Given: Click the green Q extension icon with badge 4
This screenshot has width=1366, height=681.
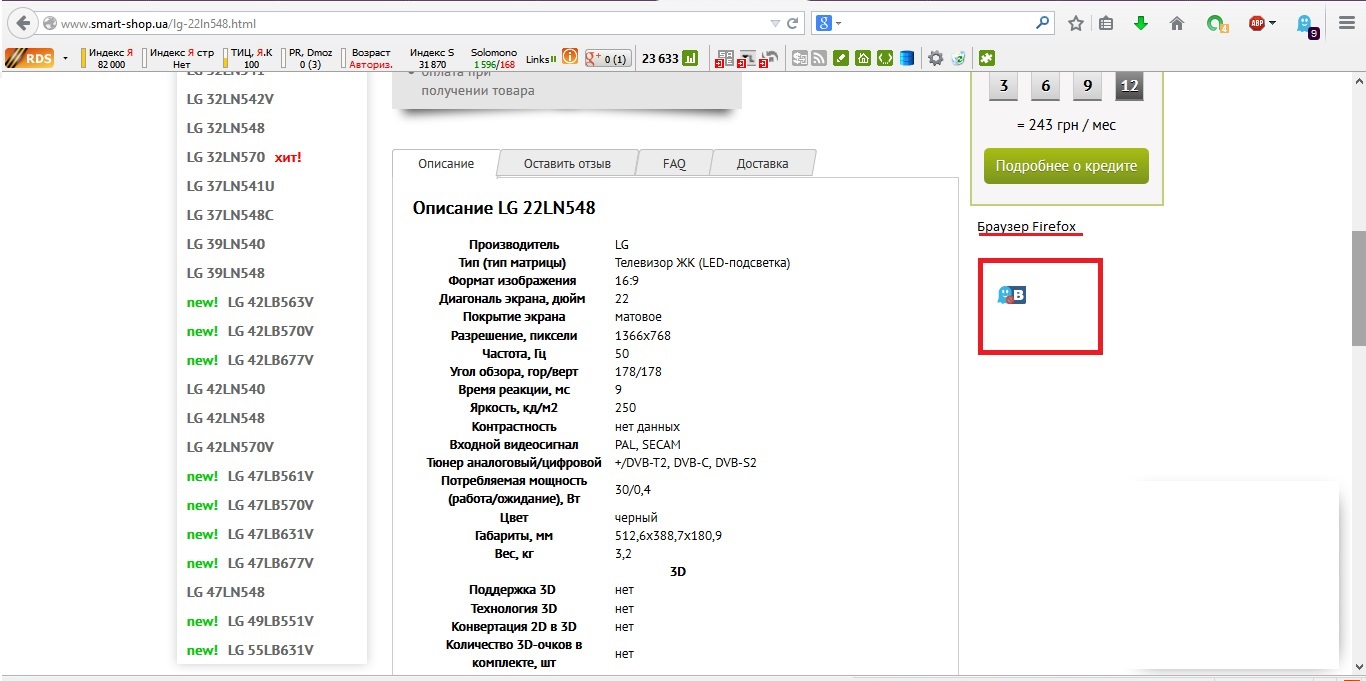Looking at the screenshot, I should [1216, 24].
